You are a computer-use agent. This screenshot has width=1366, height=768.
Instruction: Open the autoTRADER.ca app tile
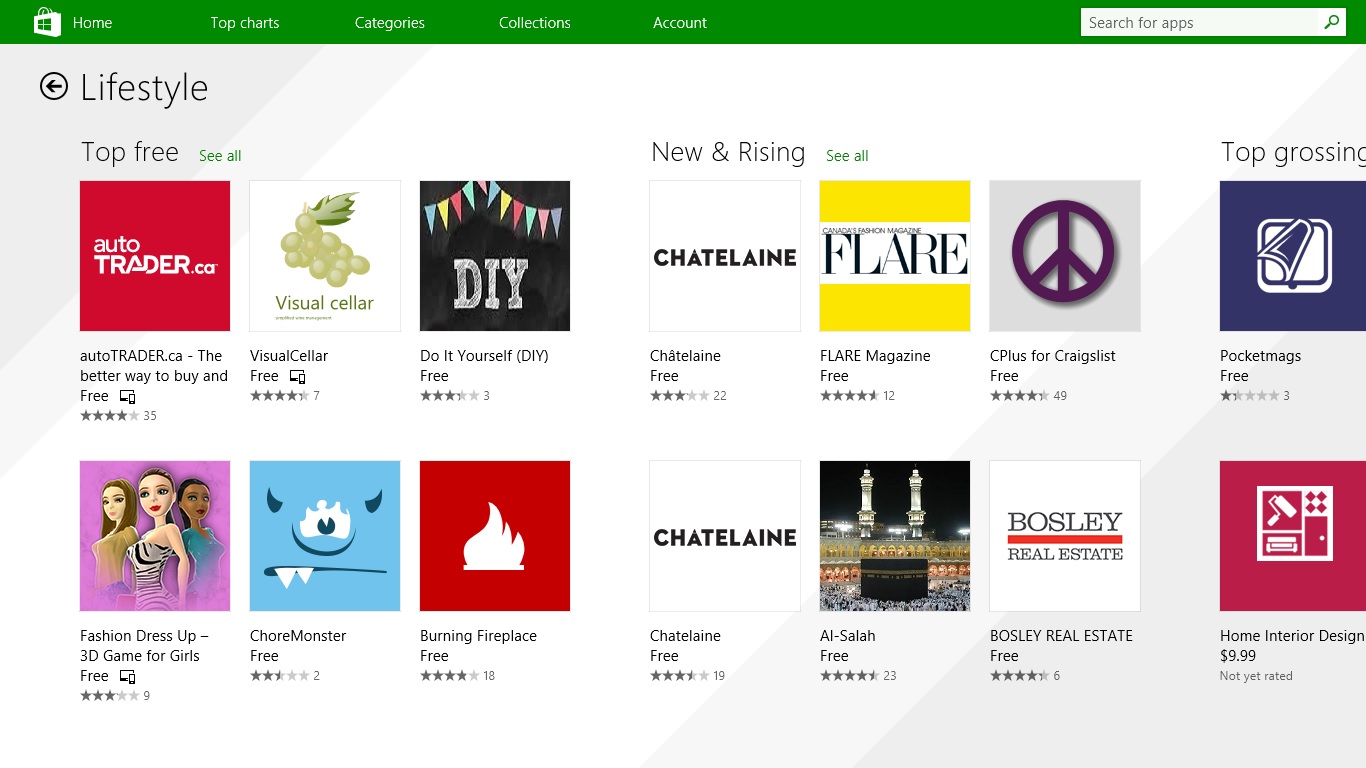(155, 256)
